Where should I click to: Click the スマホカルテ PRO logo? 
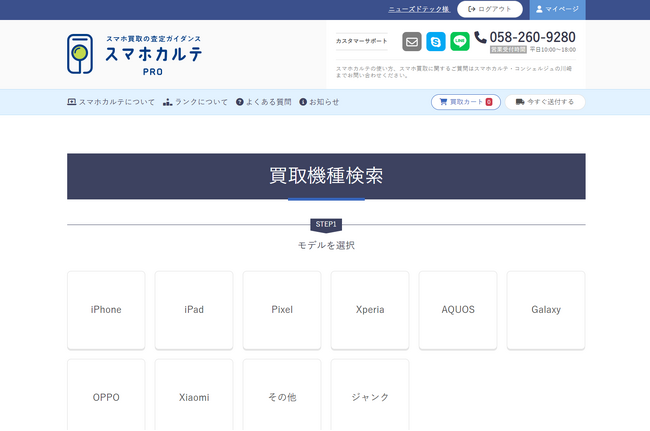135,54
